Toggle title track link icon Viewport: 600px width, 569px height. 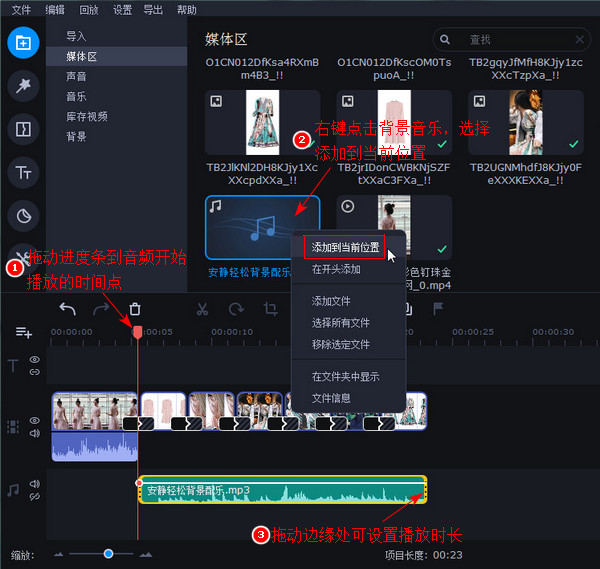click(x=34, y=372)
